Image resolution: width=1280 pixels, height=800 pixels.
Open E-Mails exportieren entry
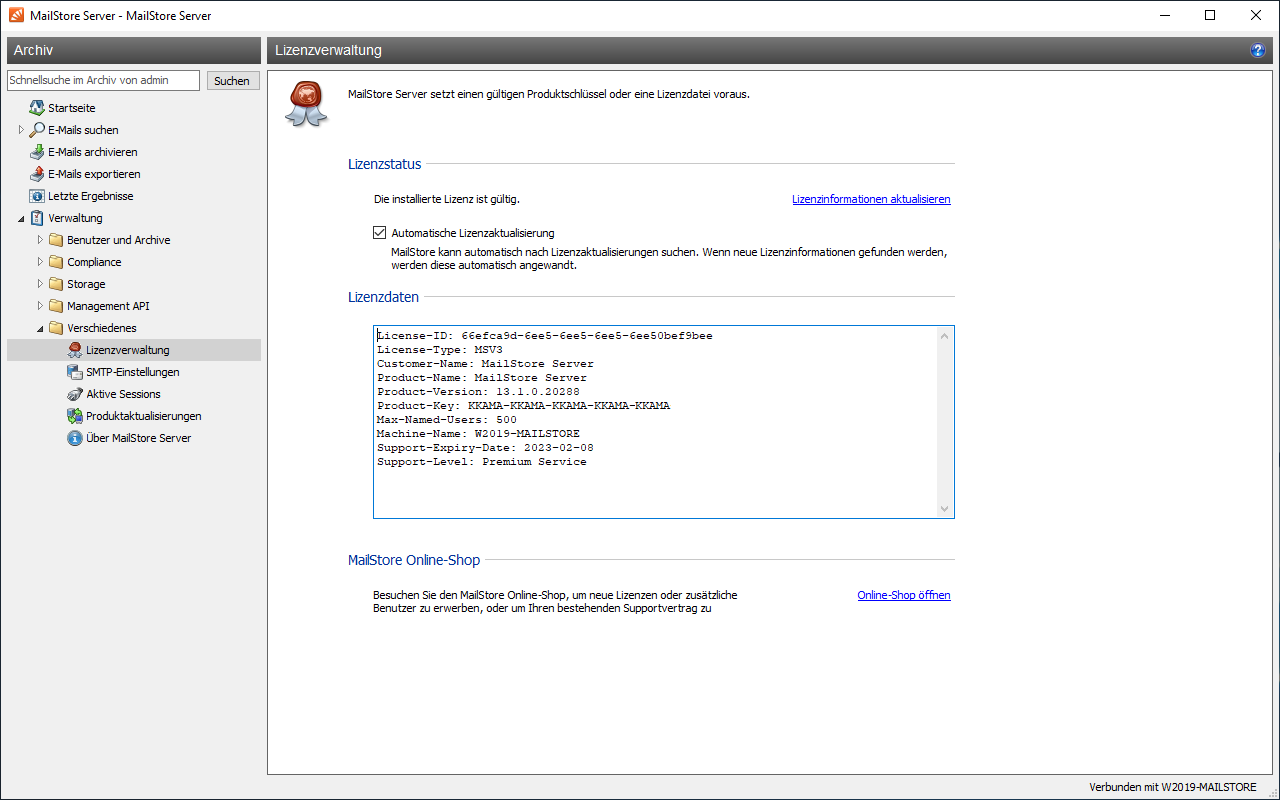pos(94,174)
